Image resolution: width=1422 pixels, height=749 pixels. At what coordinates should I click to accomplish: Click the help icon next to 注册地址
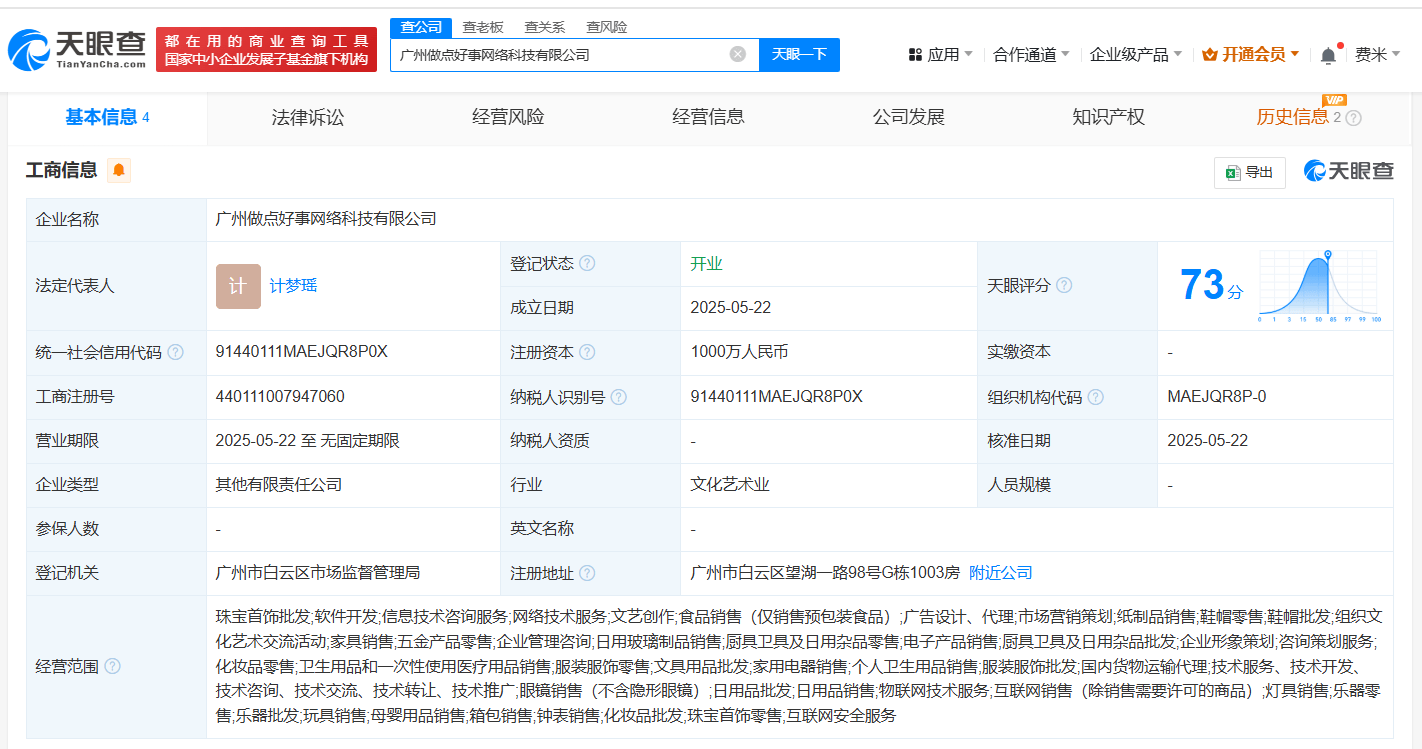tap(587, 573)
